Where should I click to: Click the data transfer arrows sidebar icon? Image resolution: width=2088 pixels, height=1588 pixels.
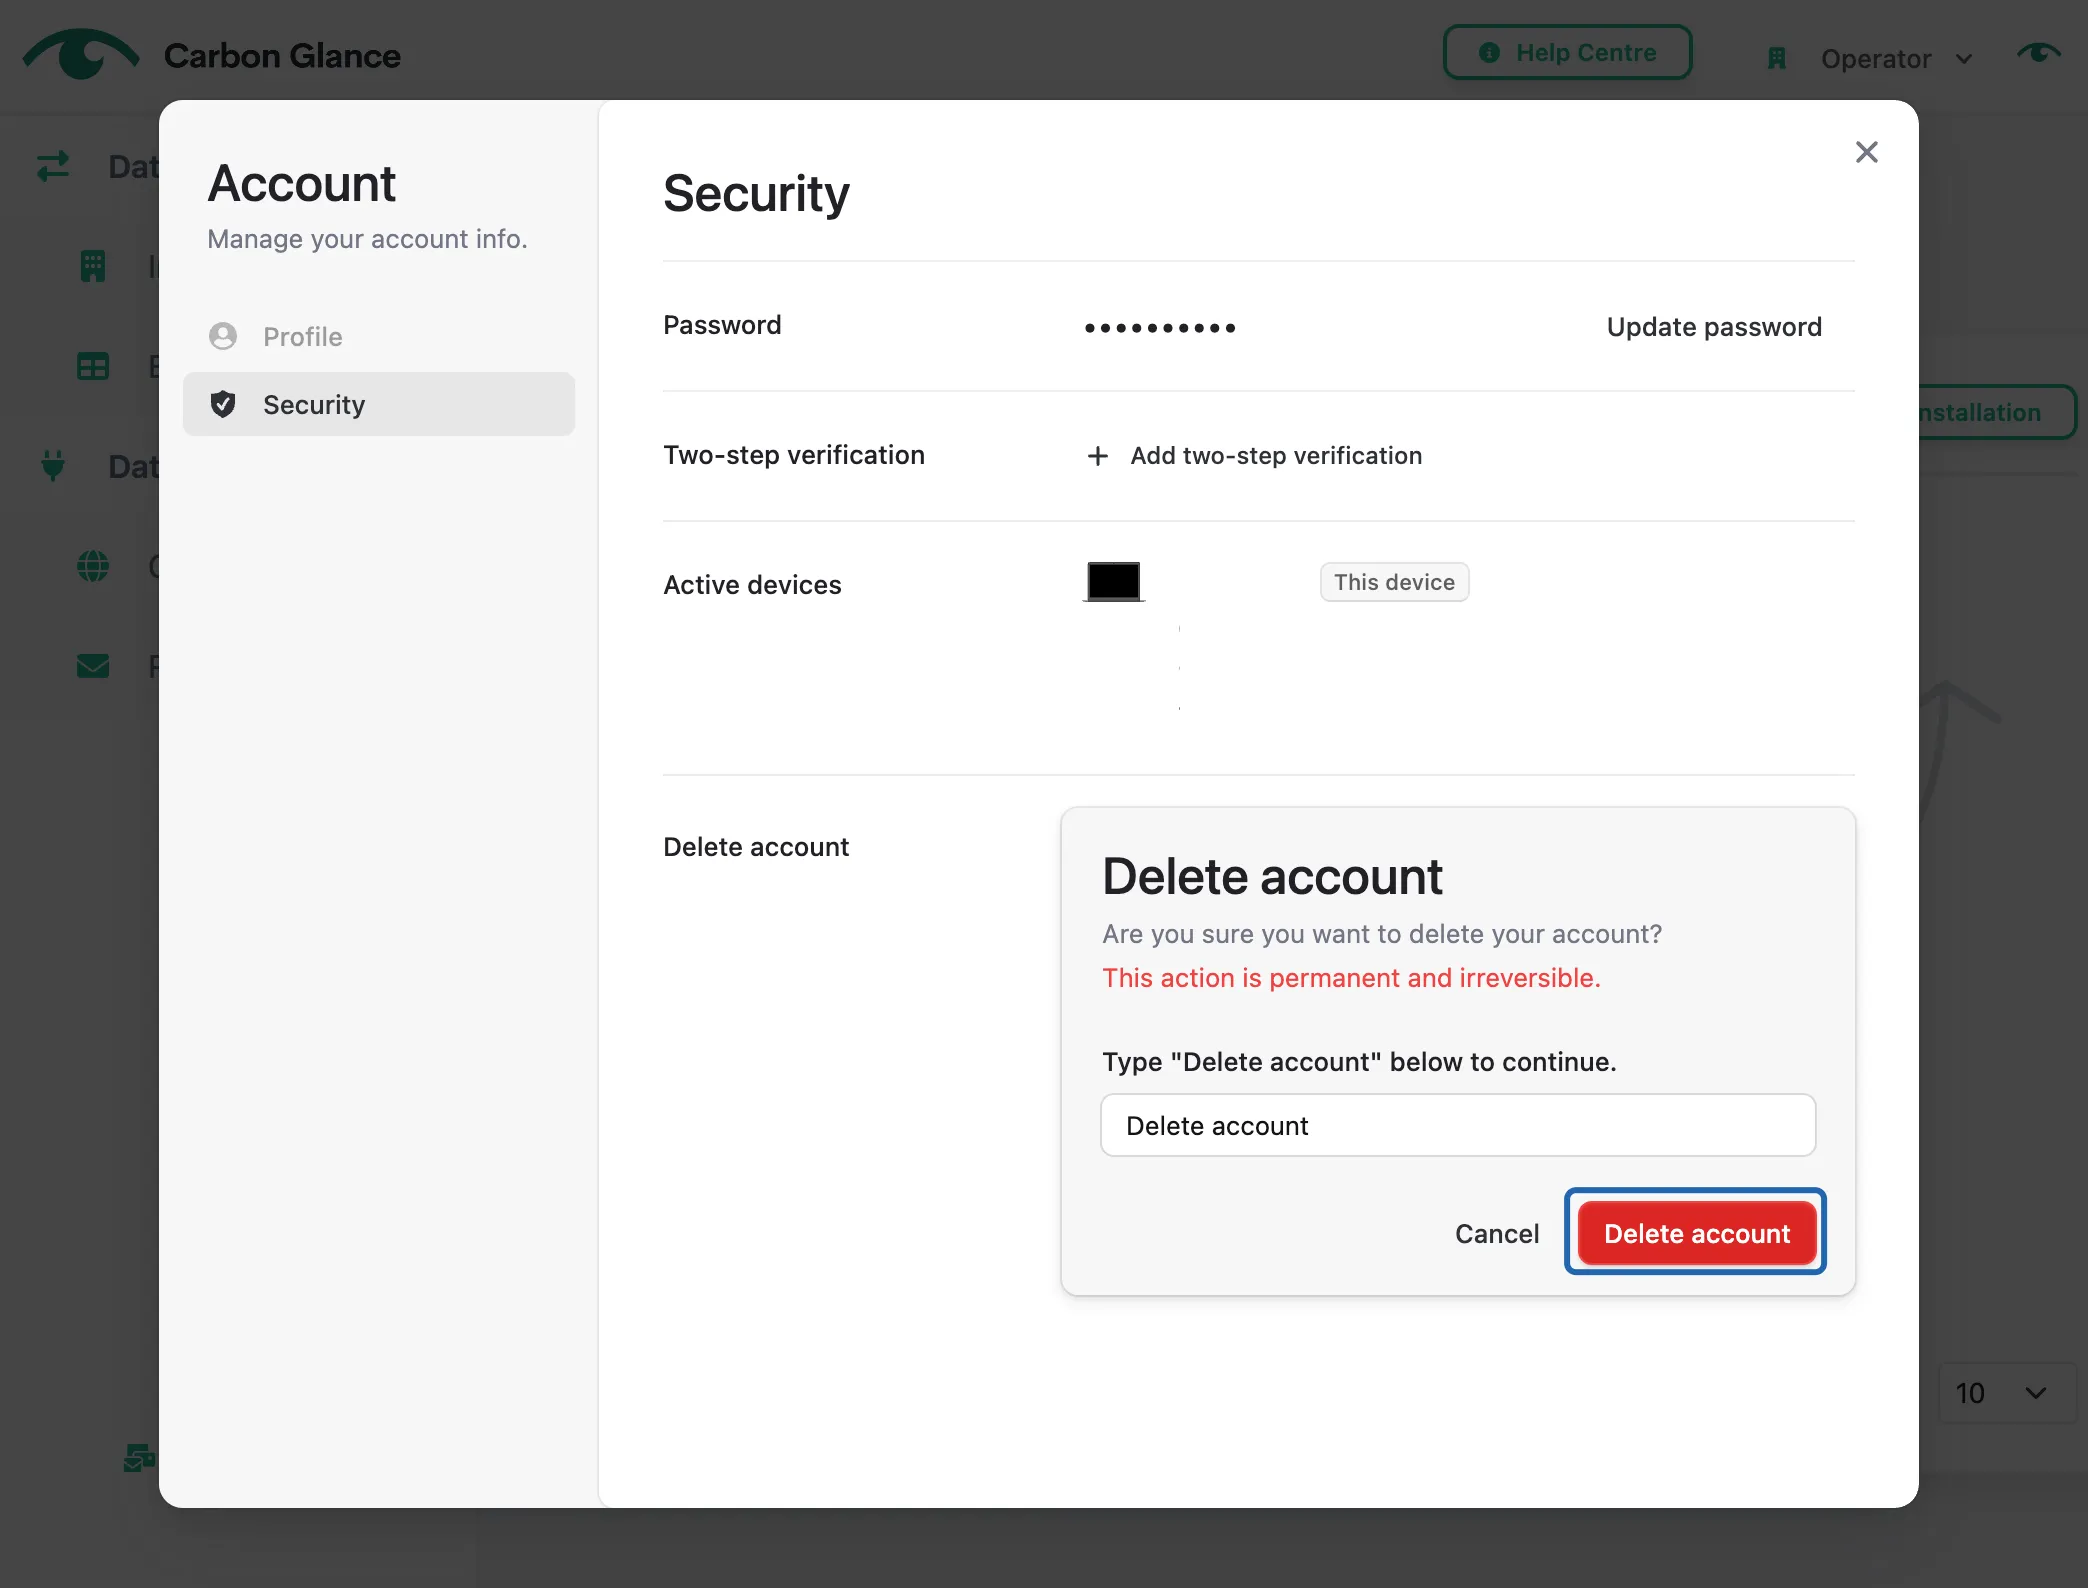coord(53,165)
